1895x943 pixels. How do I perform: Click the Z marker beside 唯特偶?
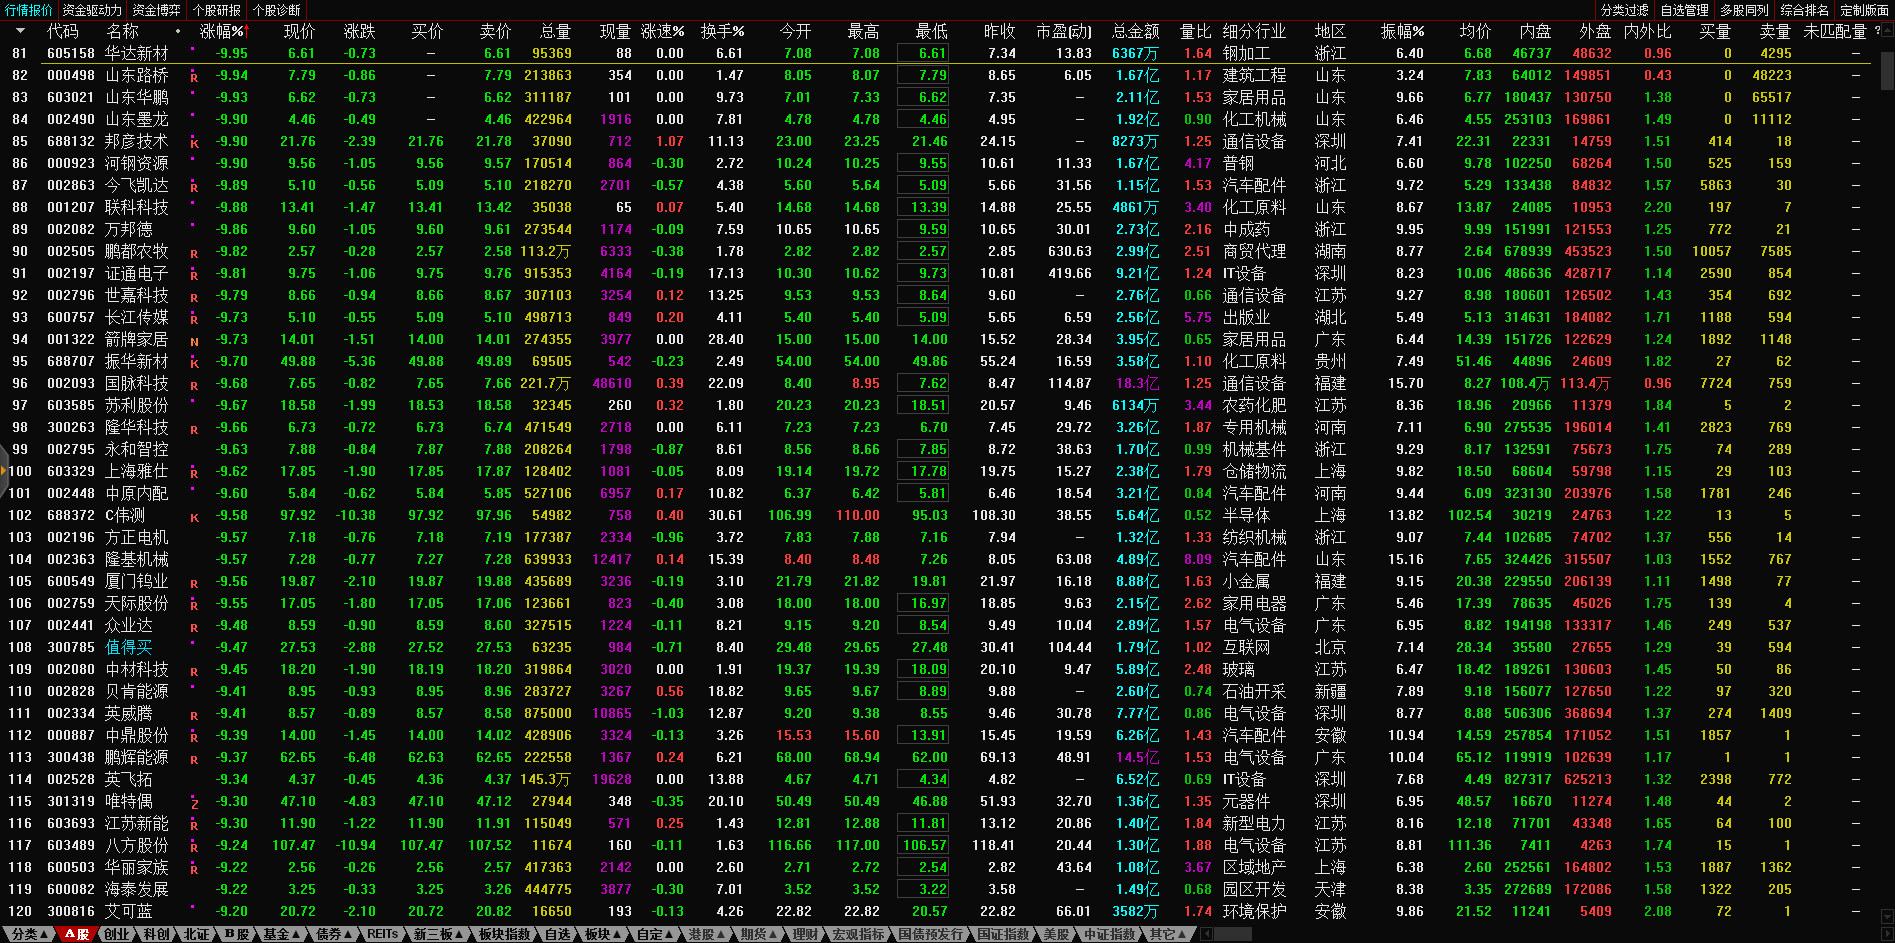click(194, 803)
